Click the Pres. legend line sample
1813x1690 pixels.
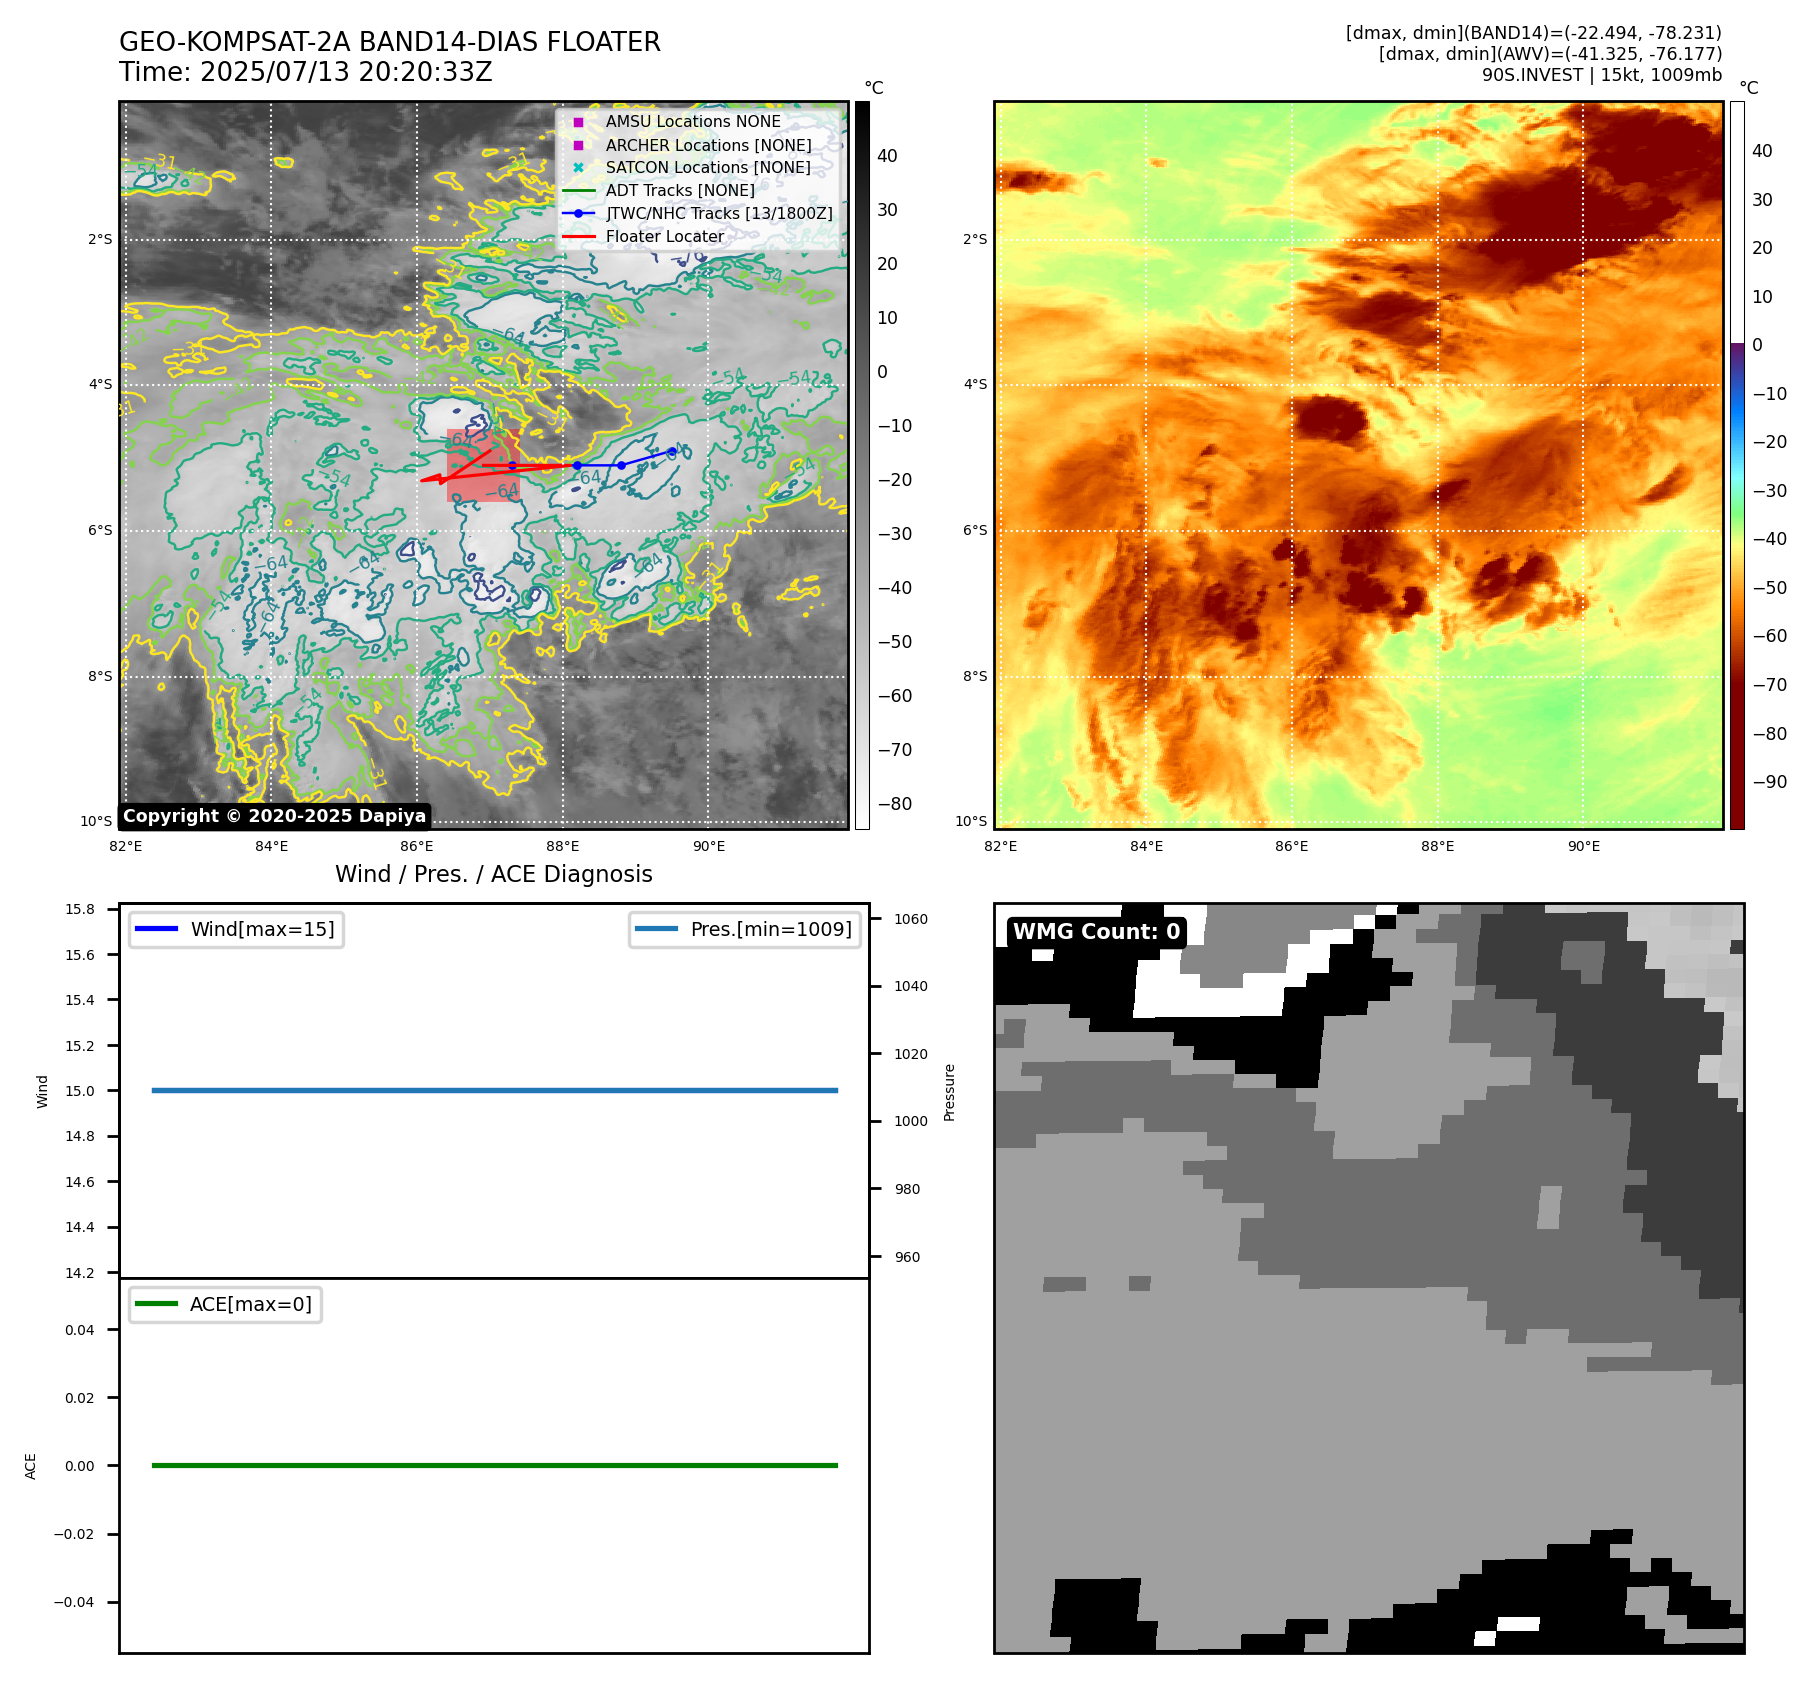656,930
